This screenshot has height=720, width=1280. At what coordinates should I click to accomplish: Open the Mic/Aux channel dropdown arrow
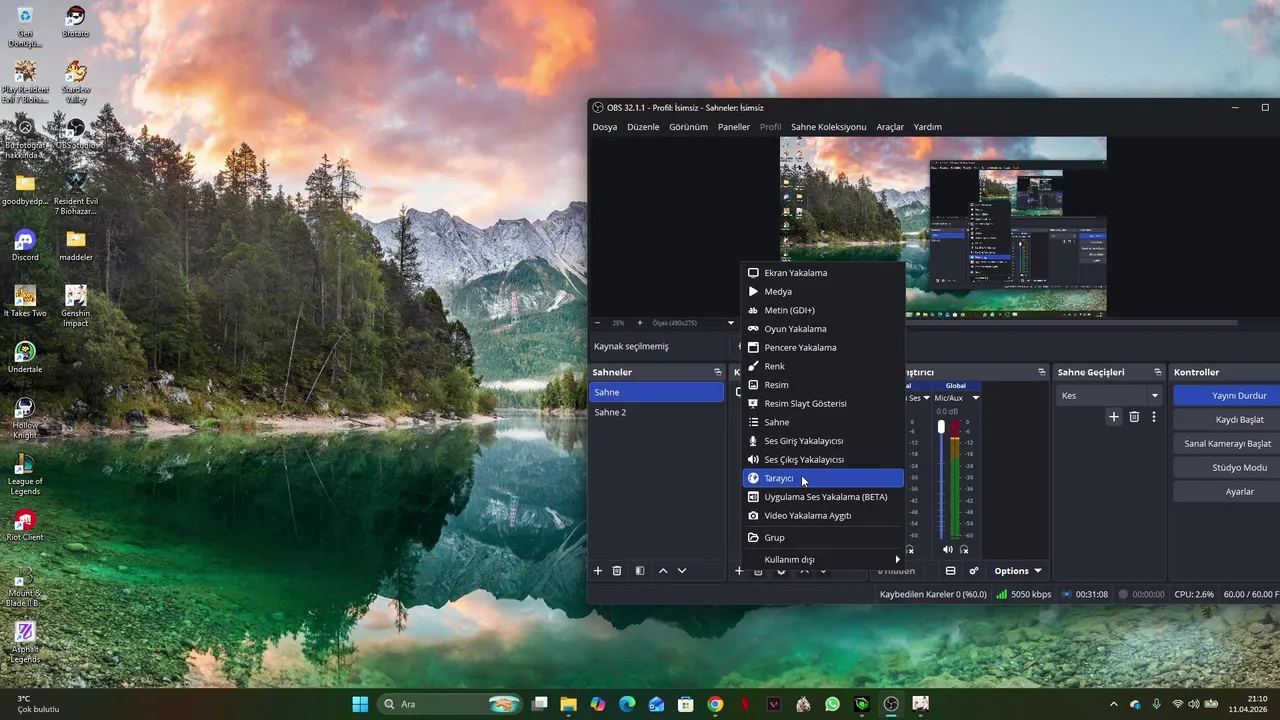coord(976,398)
